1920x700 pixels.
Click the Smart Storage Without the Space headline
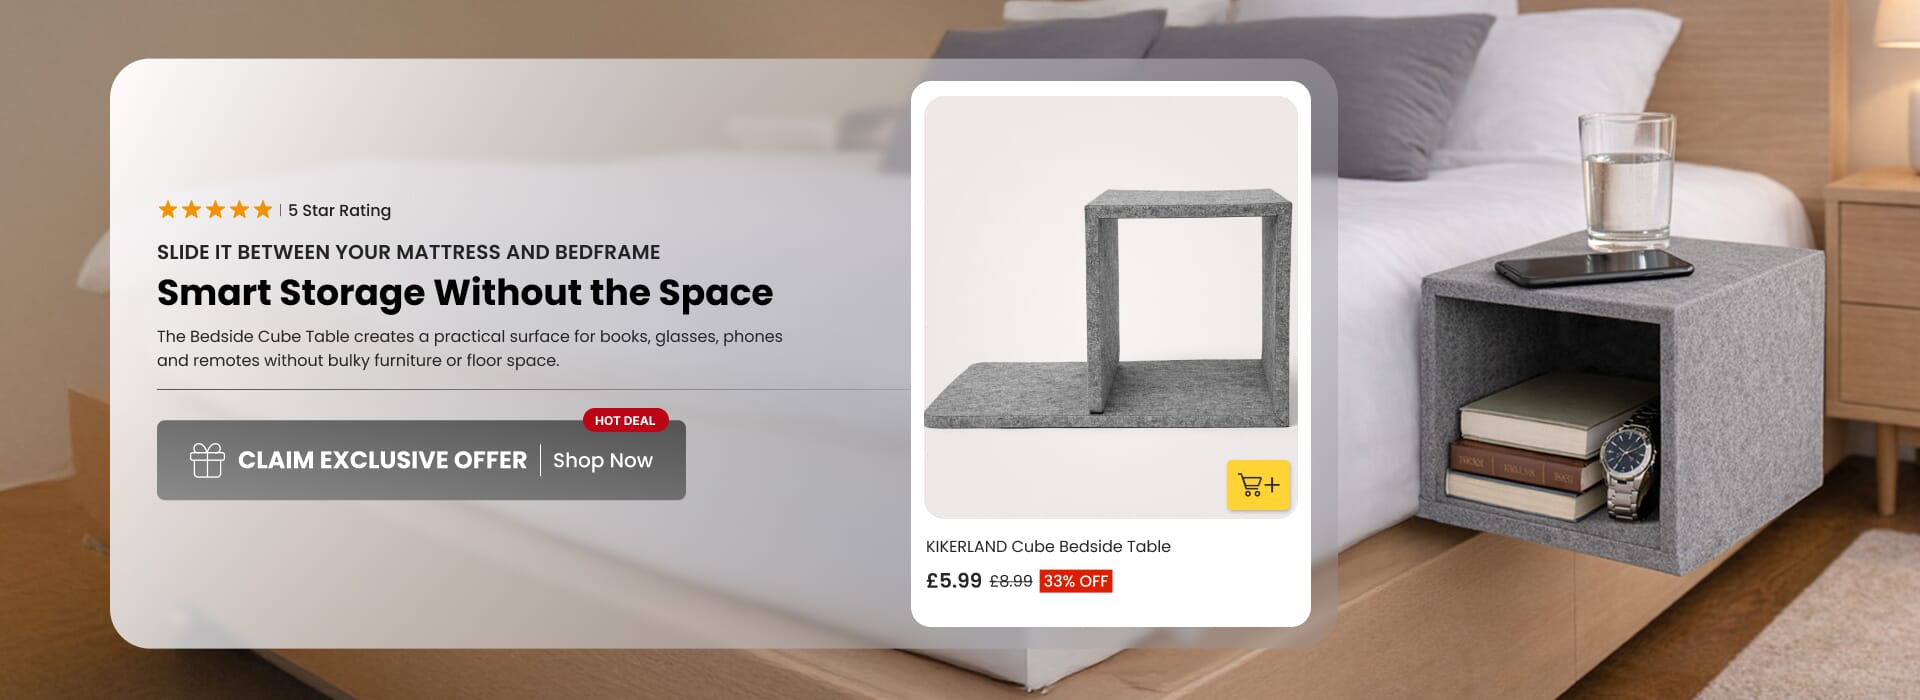465,292
